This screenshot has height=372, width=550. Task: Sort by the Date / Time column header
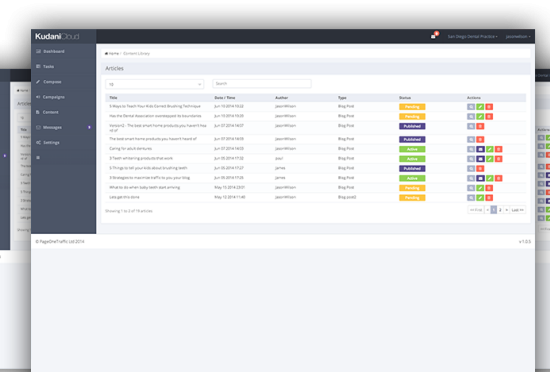(224, 98)
